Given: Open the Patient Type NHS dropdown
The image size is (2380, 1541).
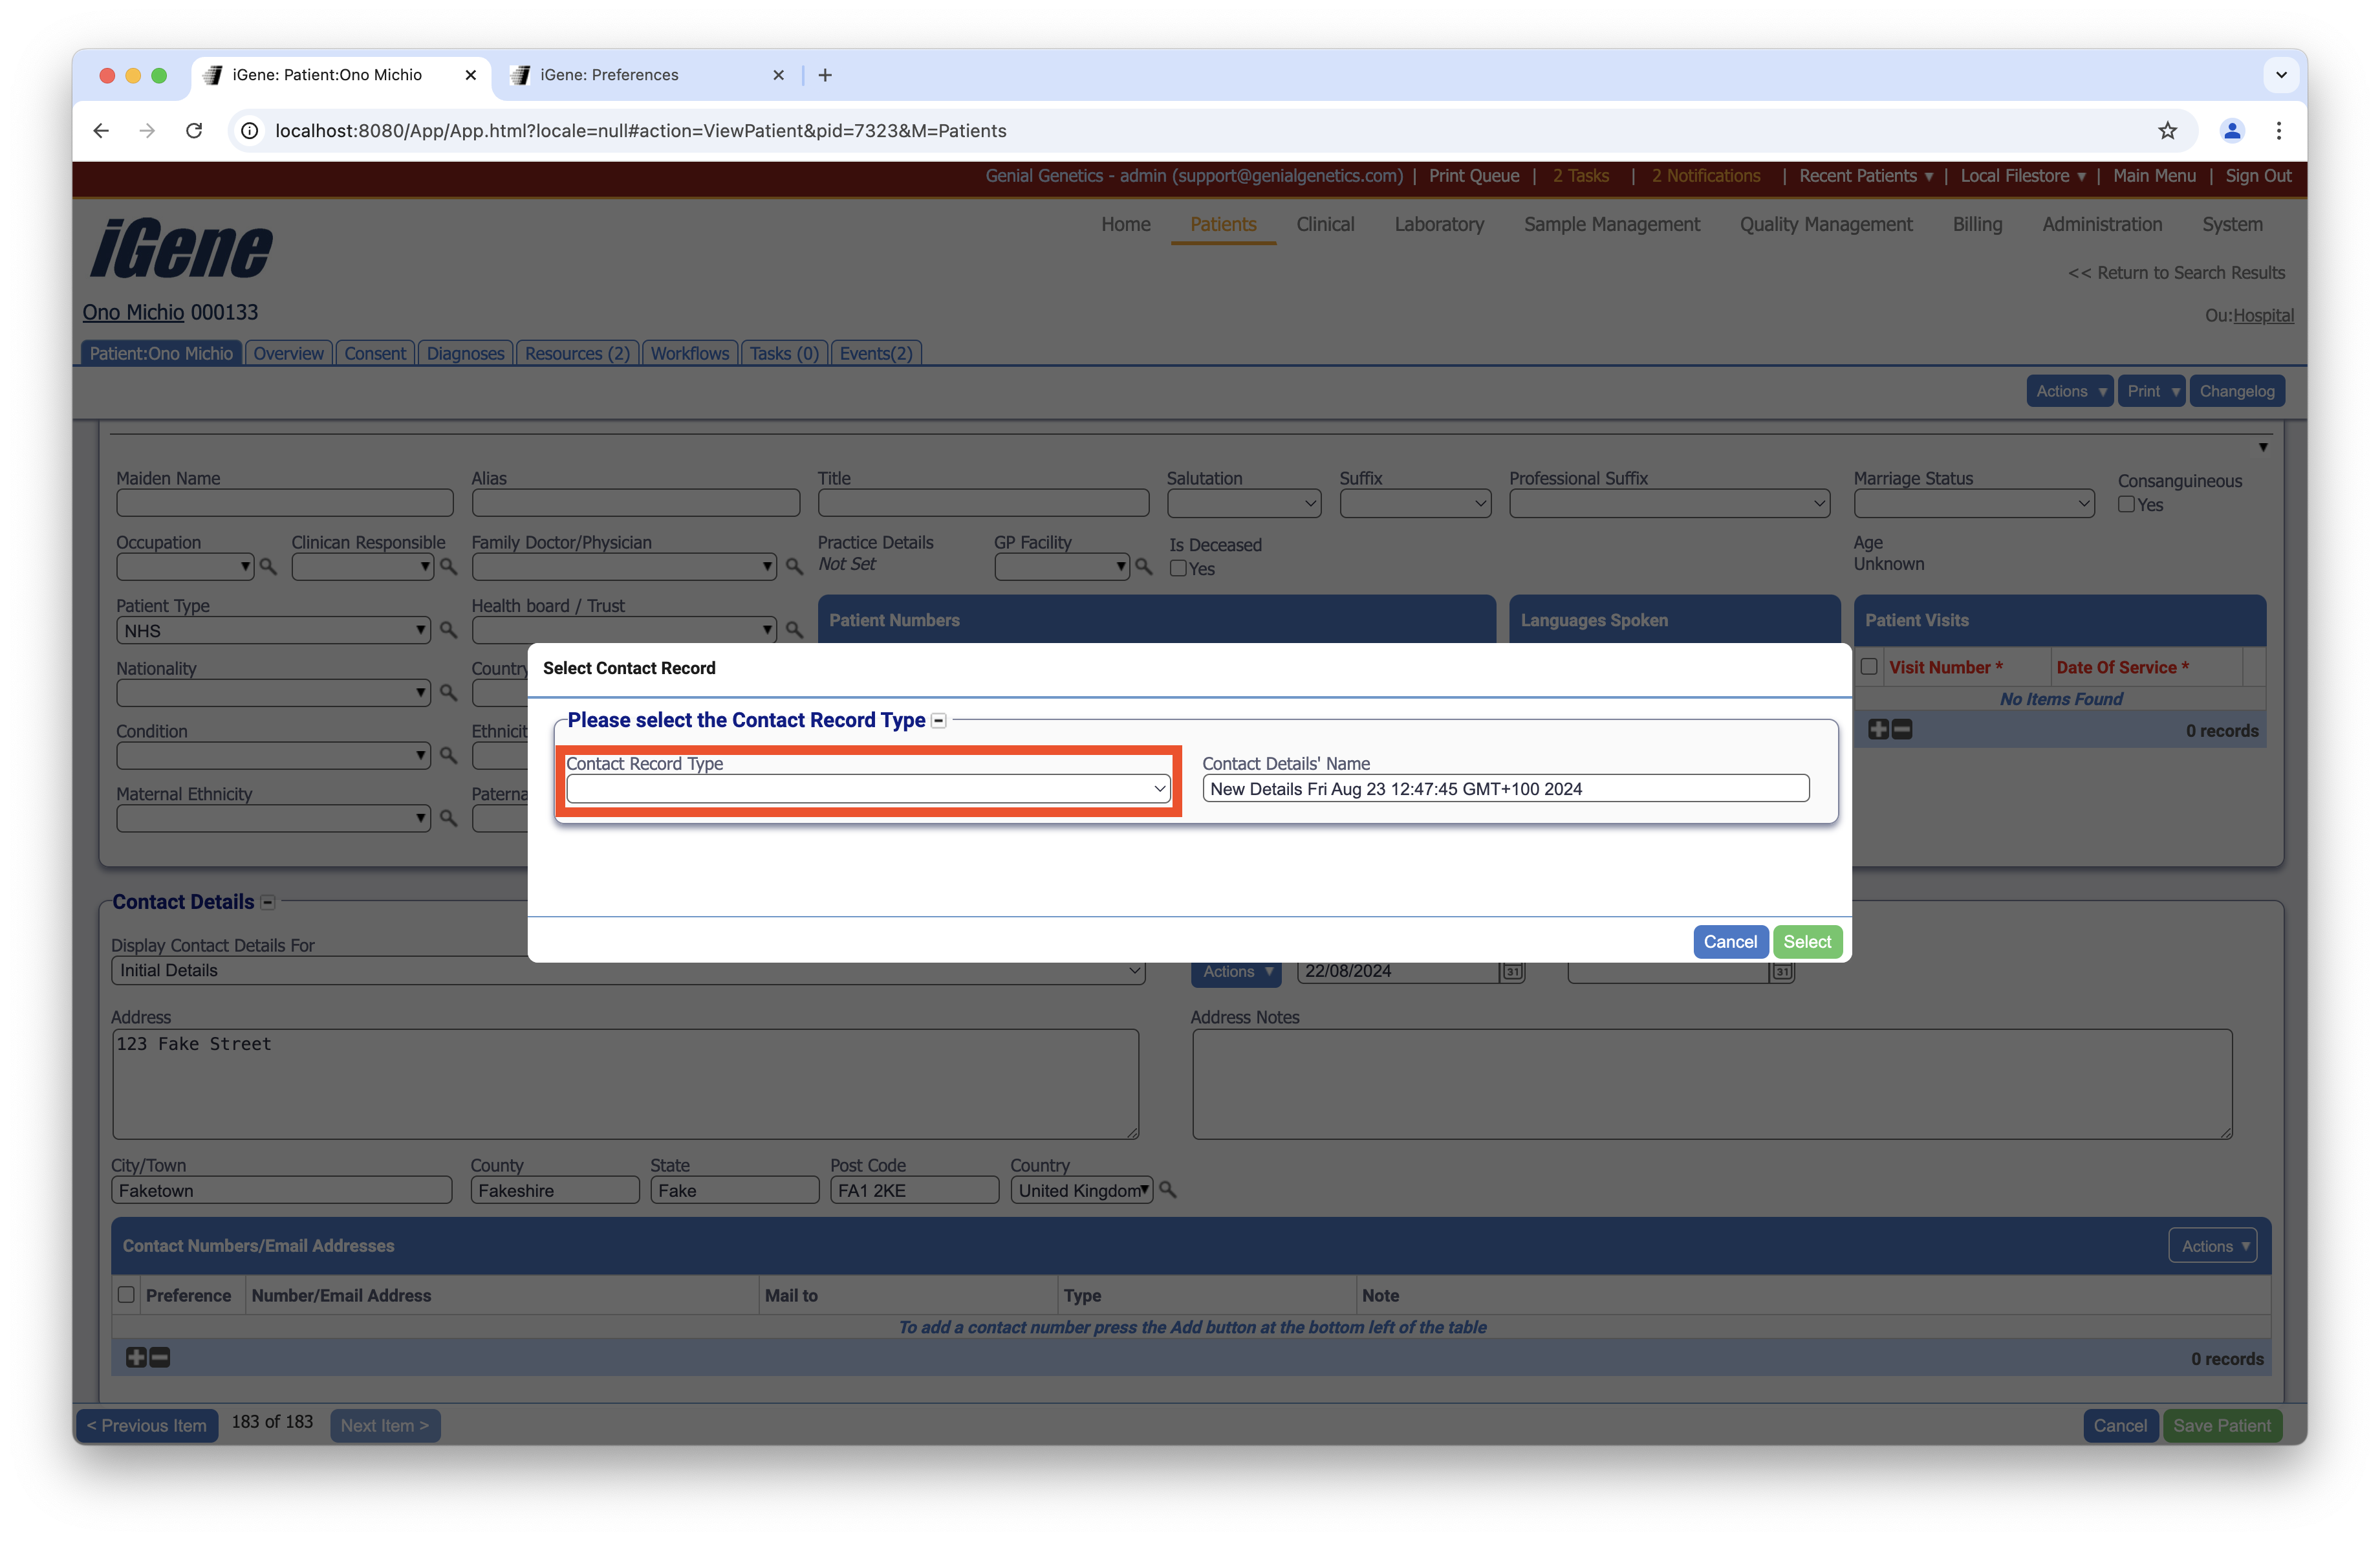Looking at the screenshot, I should point(273,631).
